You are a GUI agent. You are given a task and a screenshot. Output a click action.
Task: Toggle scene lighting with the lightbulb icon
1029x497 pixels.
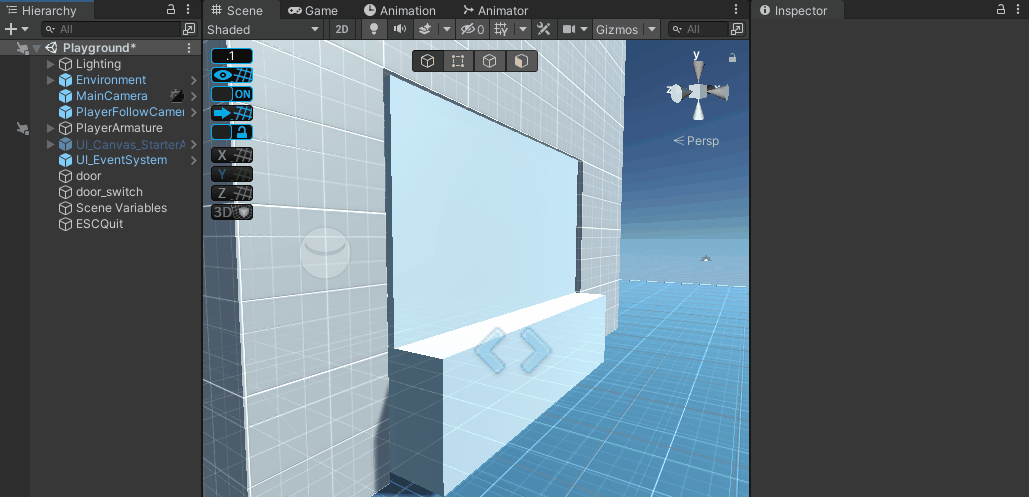tap(374, 29)
